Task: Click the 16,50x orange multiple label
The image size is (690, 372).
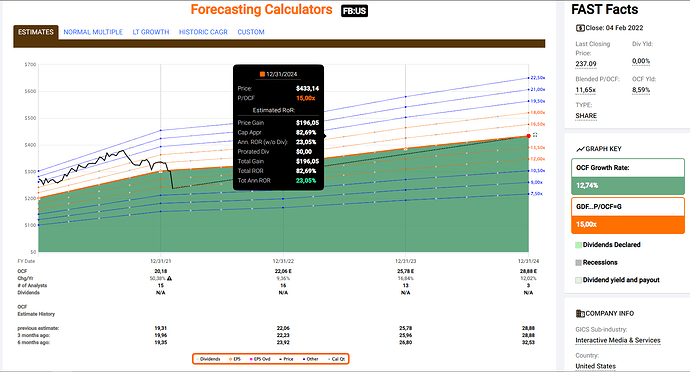Action: pyautogui.click(x=538, y=124)
